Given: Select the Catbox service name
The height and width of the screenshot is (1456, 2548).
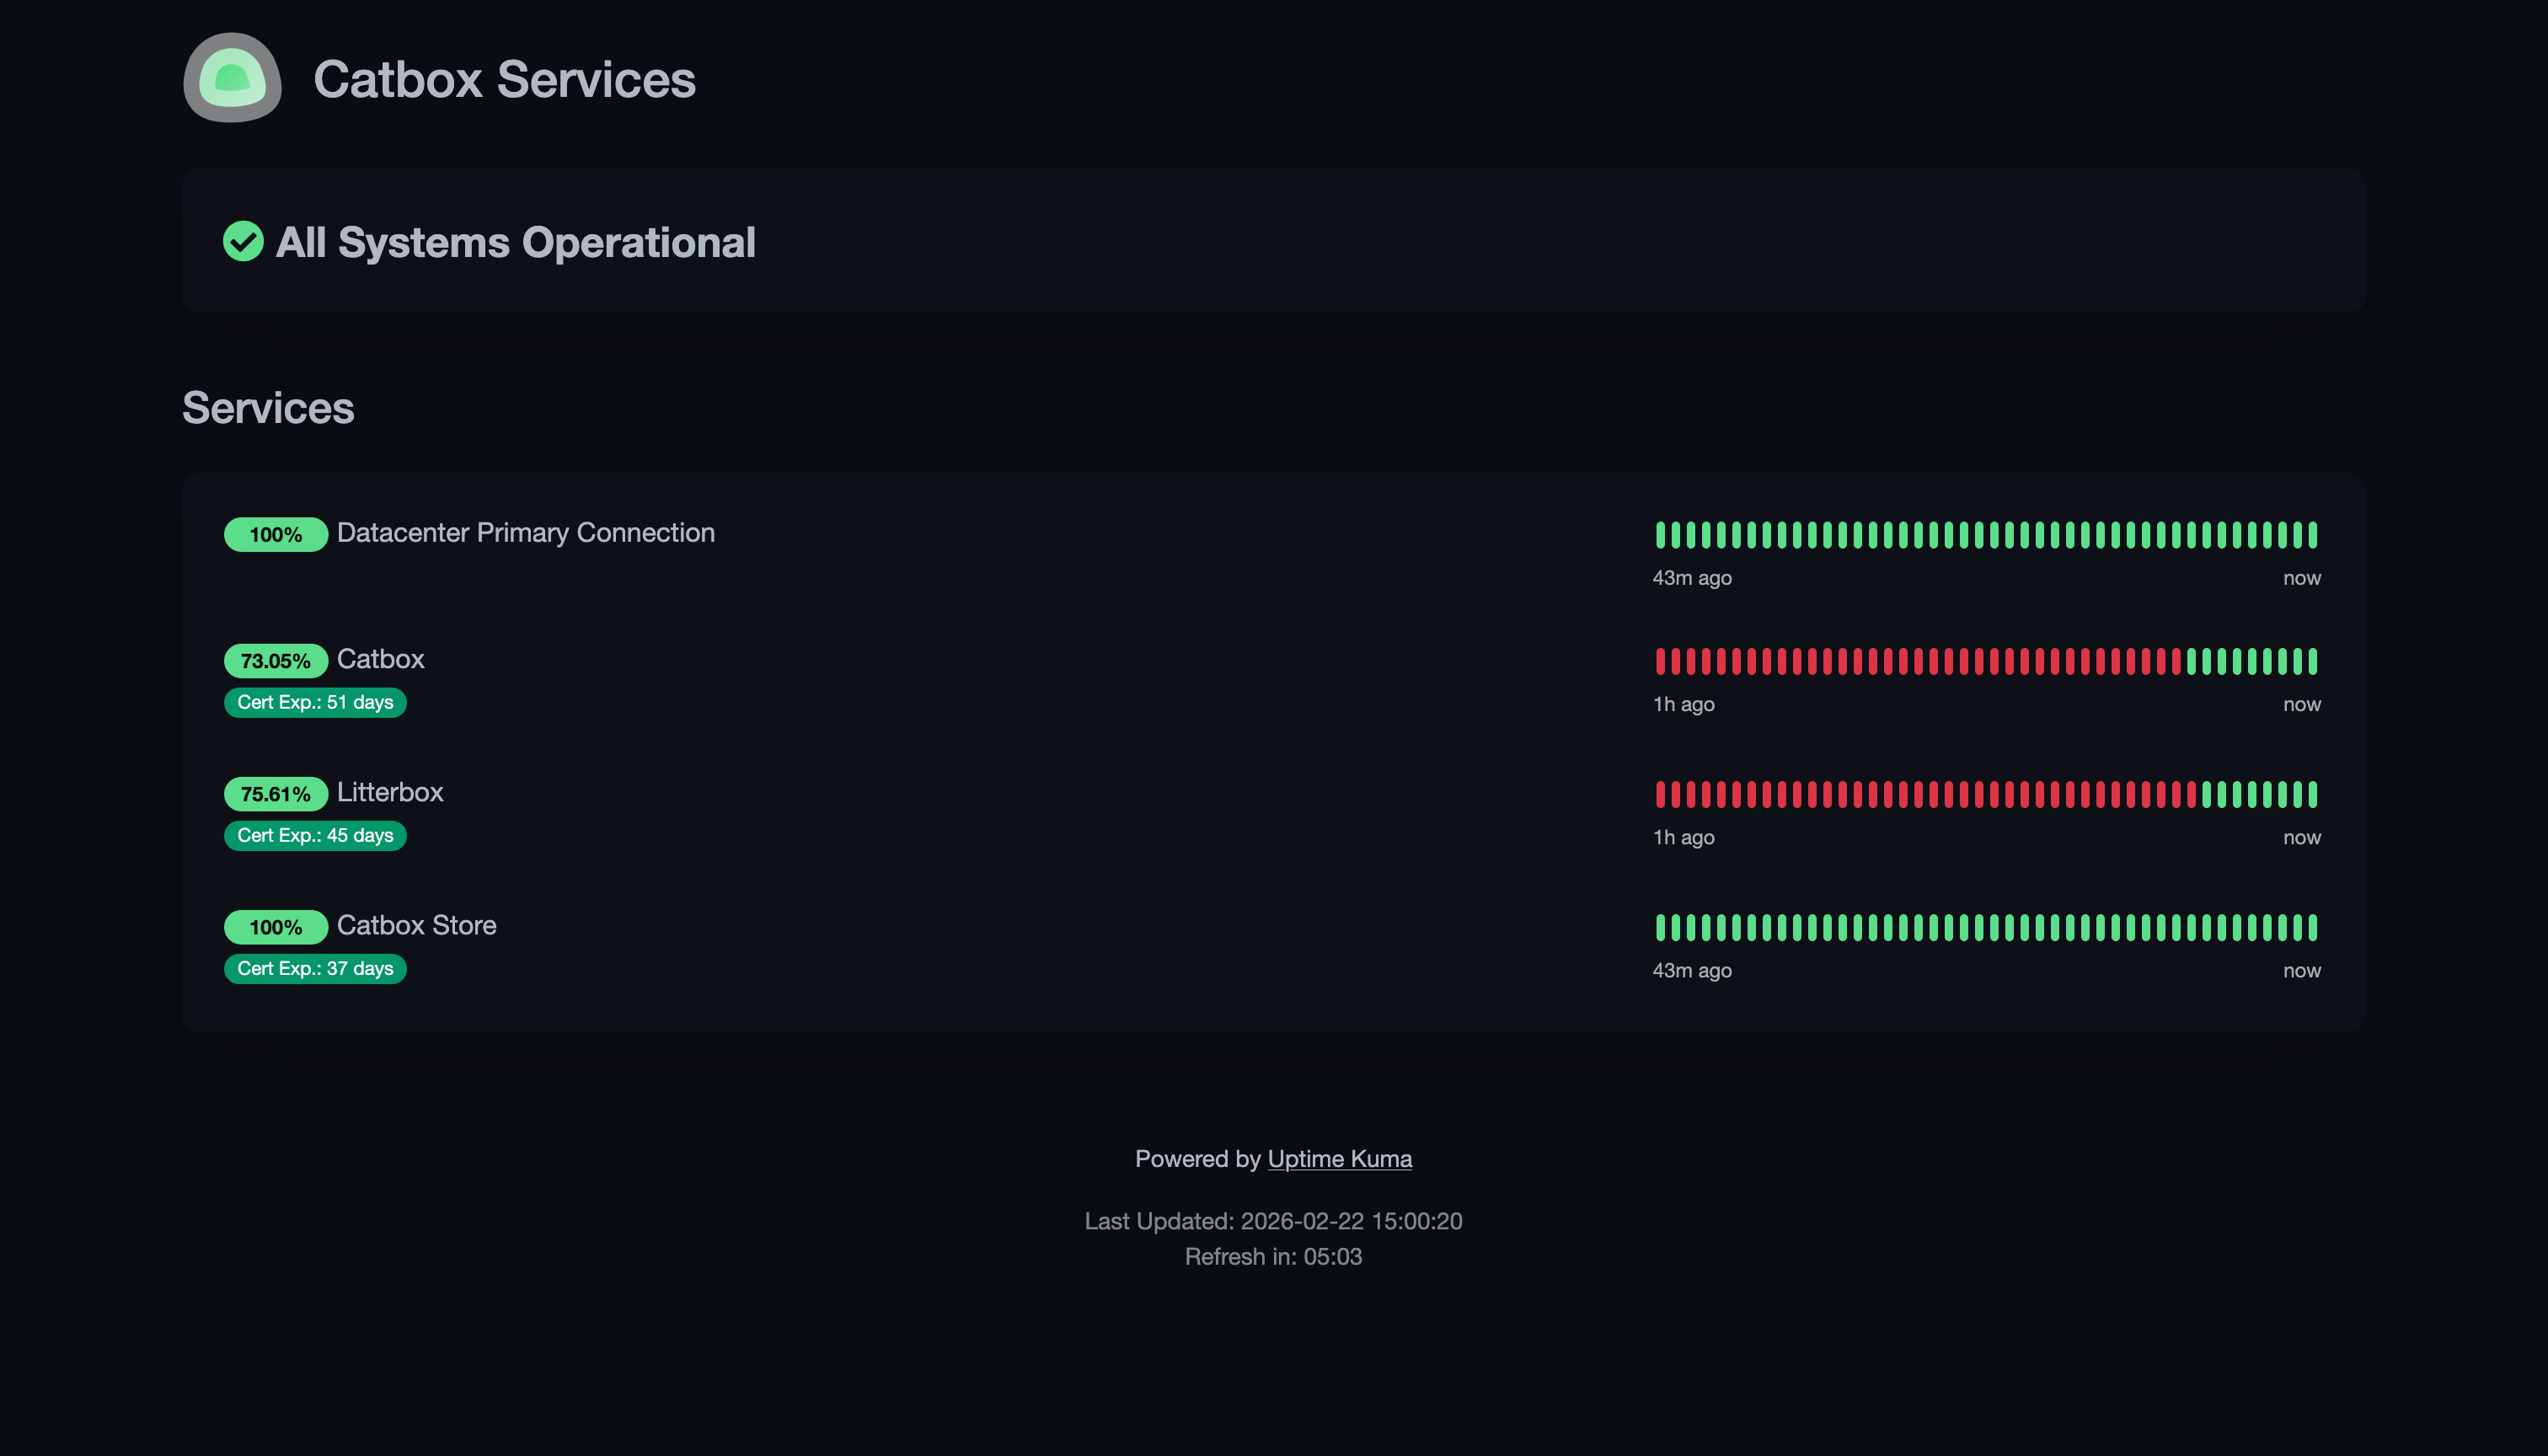Looking at the screenshot, I should pyautogui.click(x=380, y=659).
